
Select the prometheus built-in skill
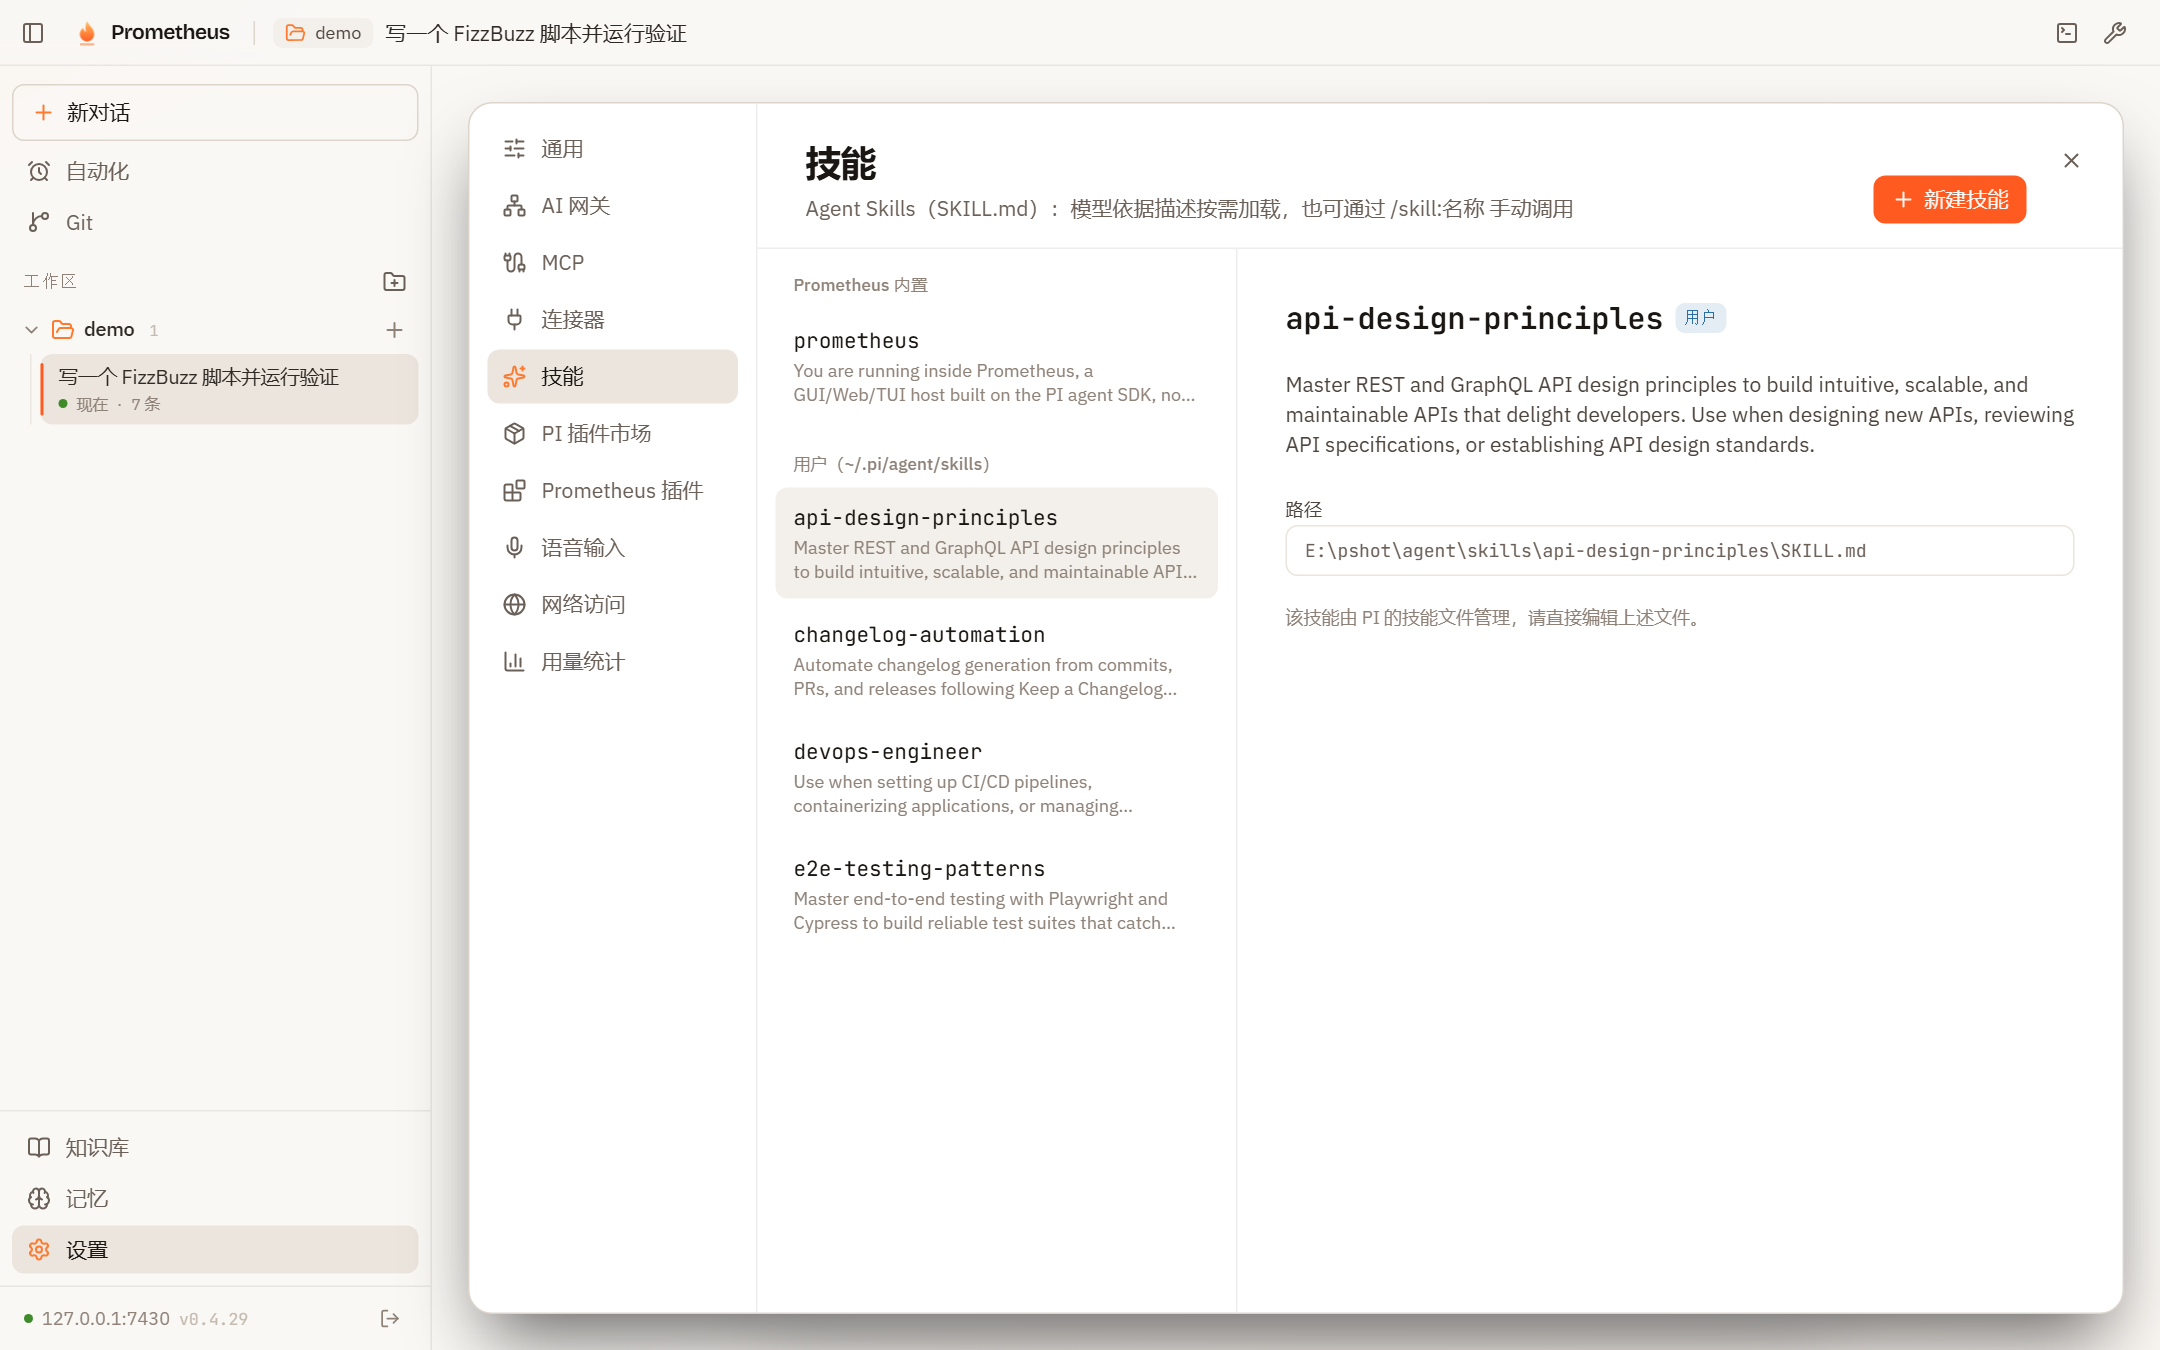(996, 366)
